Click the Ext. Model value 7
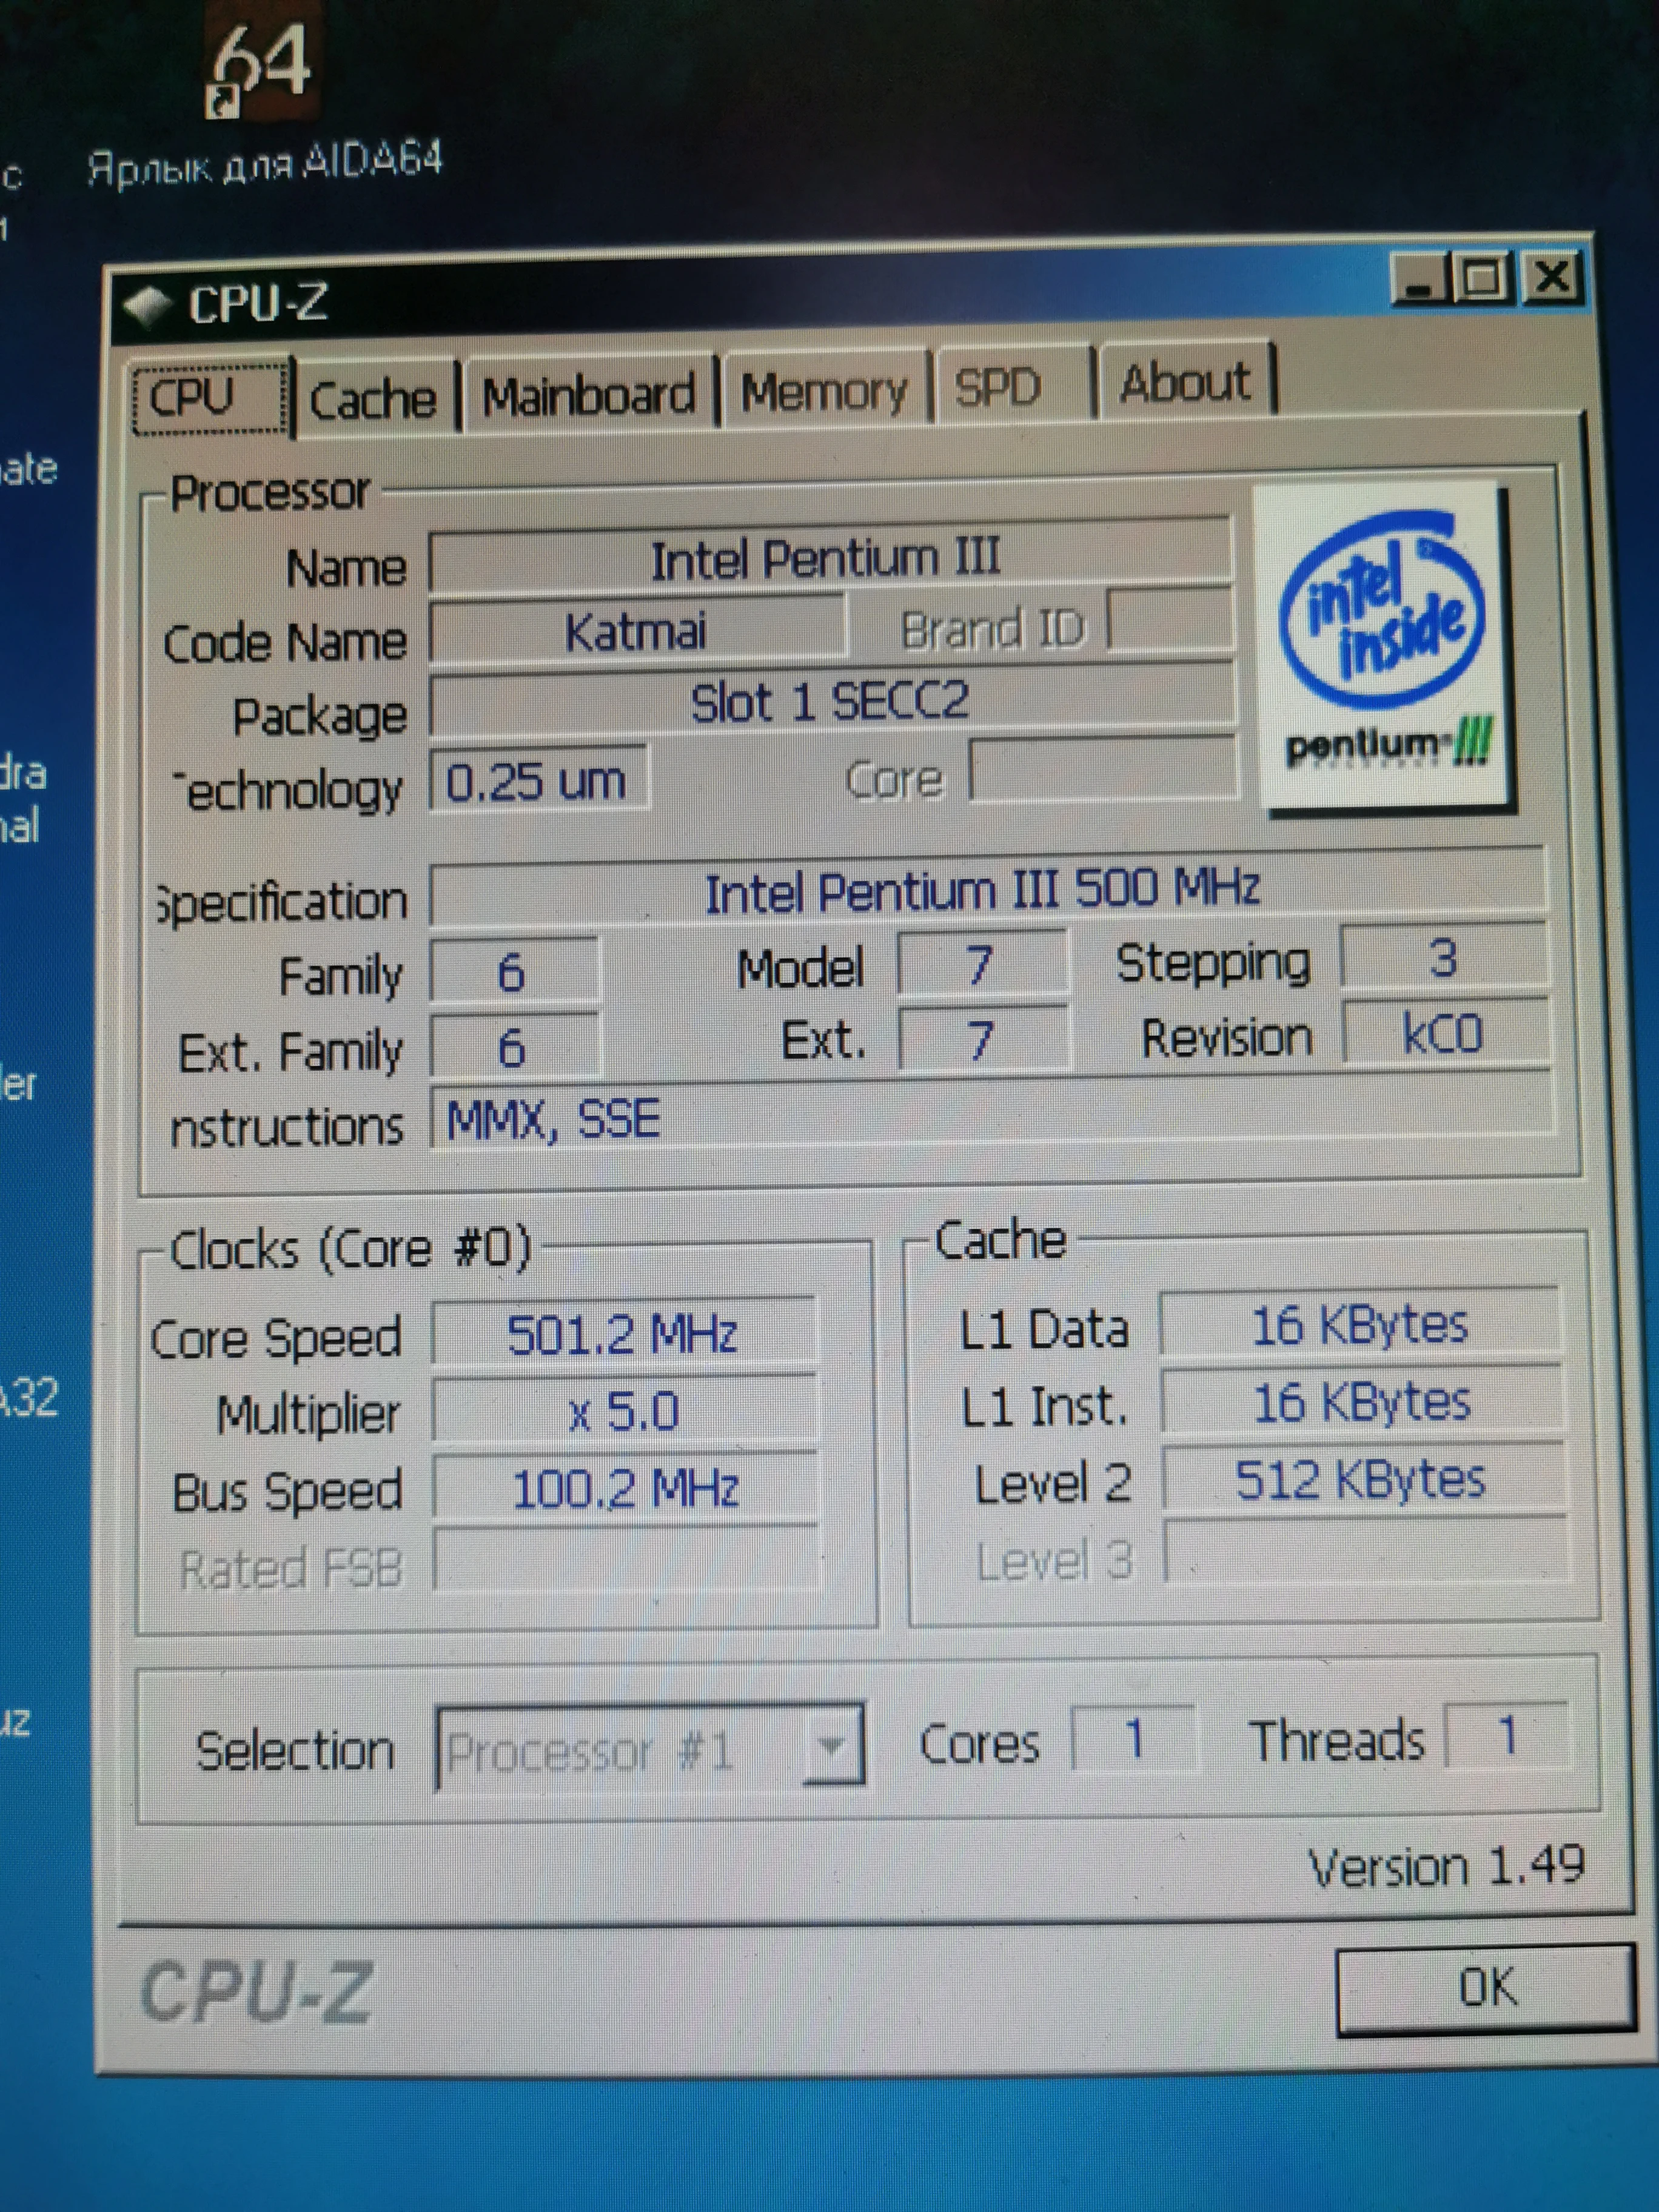The width and height of the screenshot is (1659, 2212). coord(983,1040)
